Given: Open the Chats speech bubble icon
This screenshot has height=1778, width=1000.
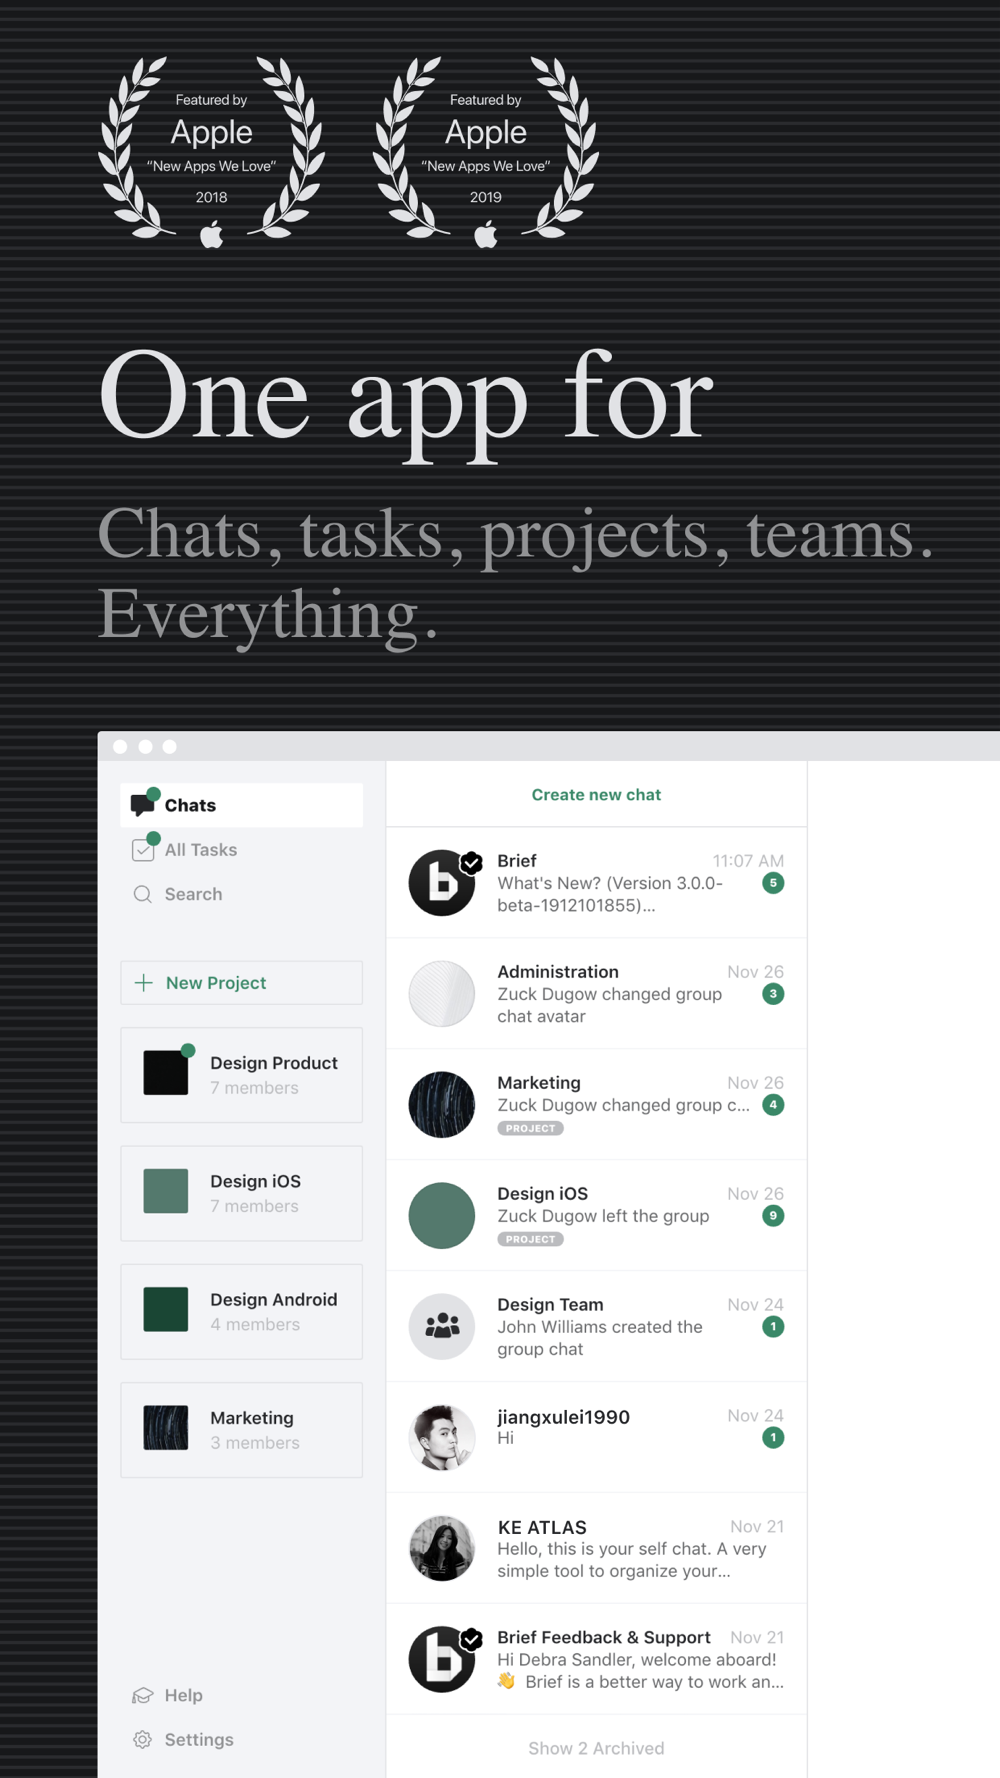Looking at the screenshot, I should 144,803.
